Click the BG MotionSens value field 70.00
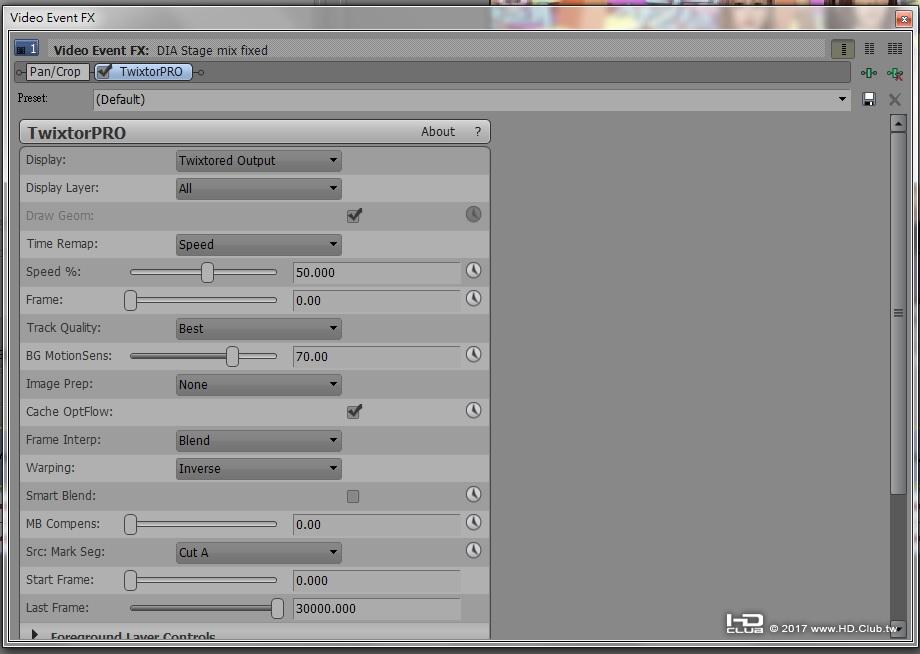 377,357
